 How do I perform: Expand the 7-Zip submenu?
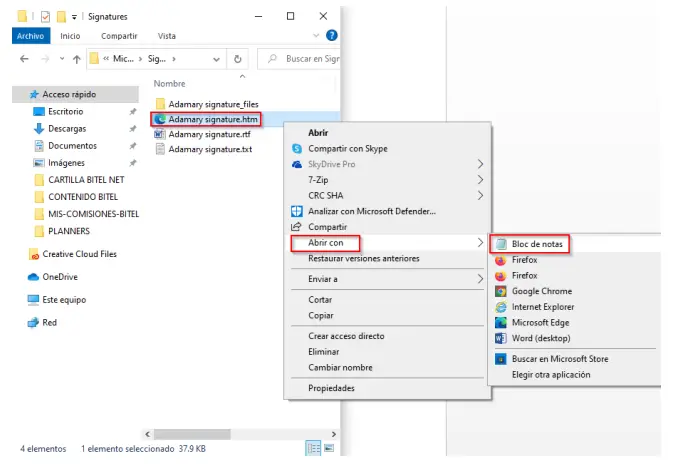388,180
